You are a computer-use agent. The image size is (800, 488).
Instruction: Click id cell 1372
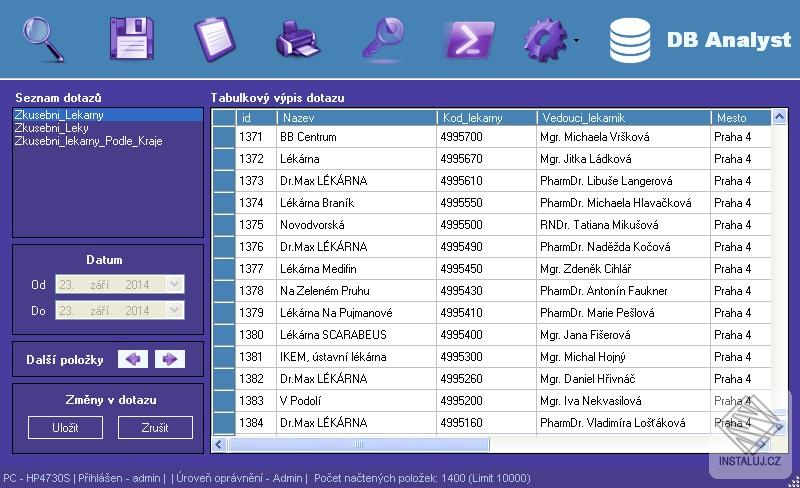pos(256,159)
